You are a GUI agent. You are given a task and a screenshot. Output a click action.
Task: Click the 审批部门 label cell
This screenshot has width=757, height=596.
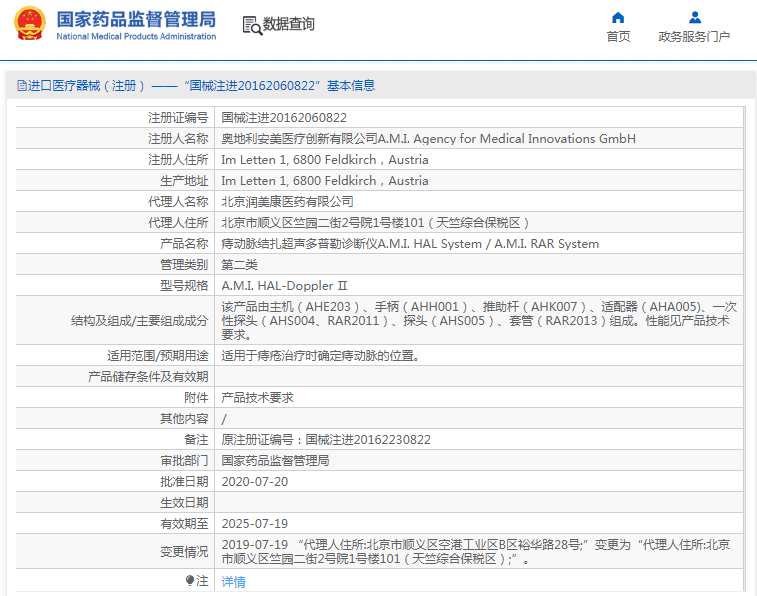coord(184,461)
